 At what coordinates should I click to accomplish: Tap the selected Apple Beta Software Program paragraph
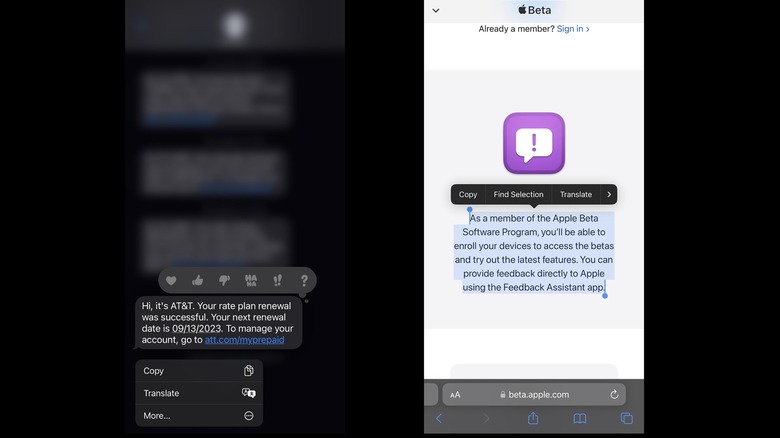(534, 253)
